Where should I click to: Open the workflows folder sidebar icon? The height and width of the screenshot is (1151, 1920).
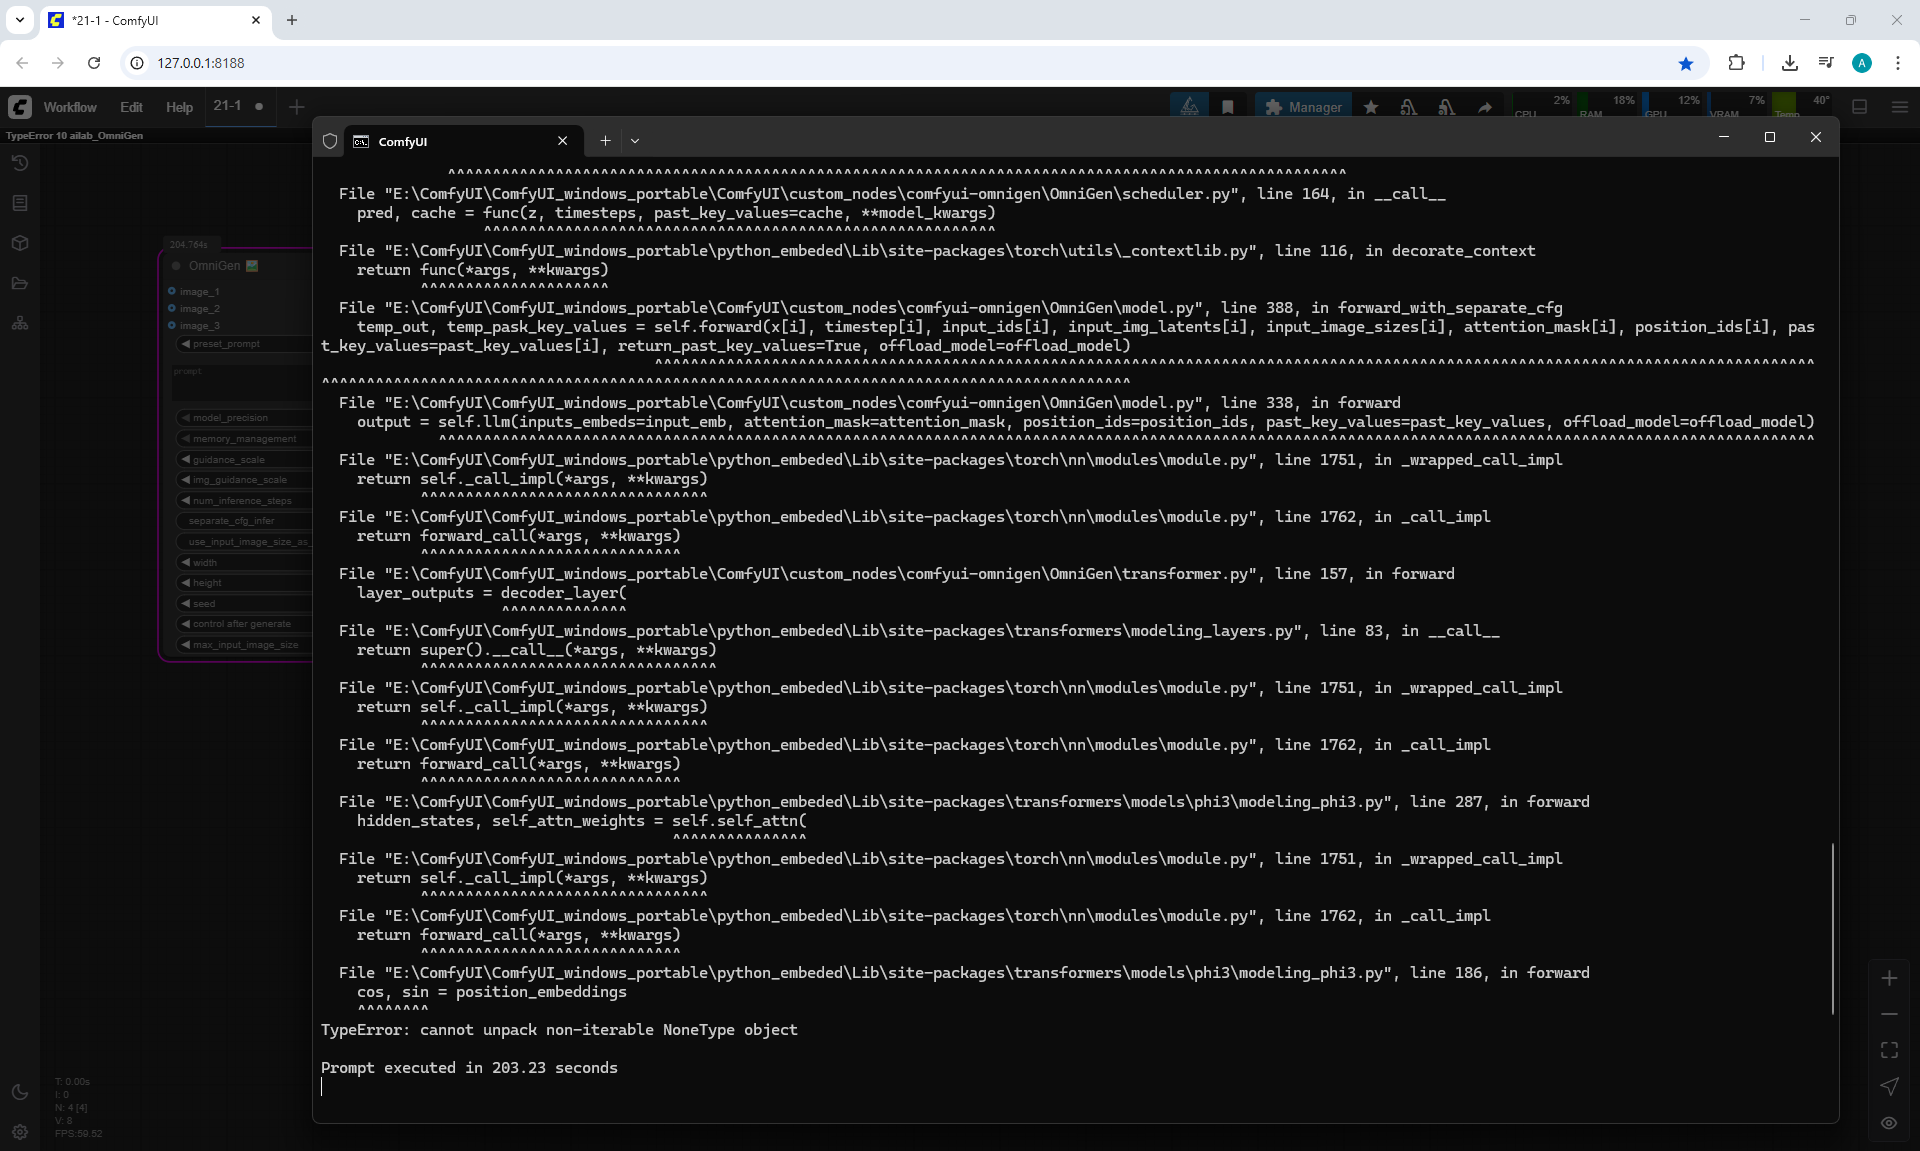[x=20, y=283]
